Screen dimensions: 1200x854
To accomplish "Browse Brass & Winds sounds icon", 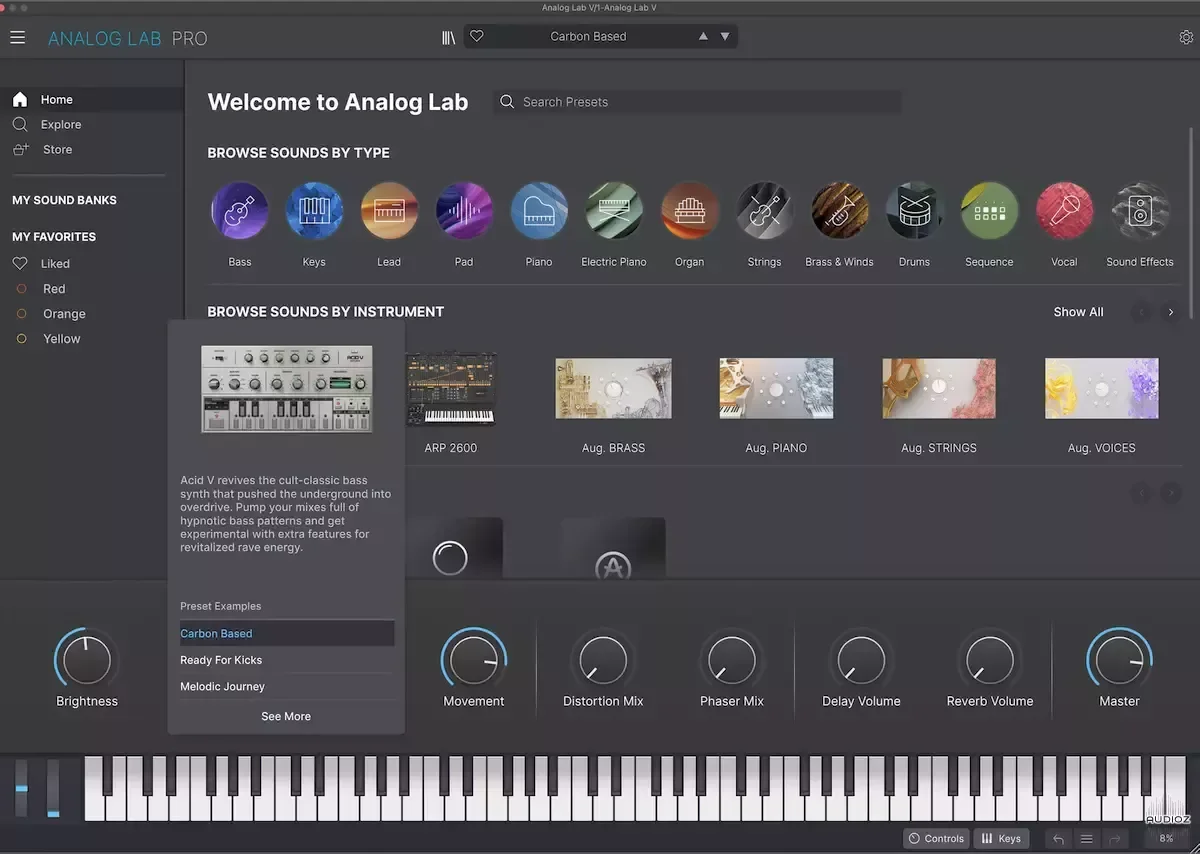I will click(839, 211).
